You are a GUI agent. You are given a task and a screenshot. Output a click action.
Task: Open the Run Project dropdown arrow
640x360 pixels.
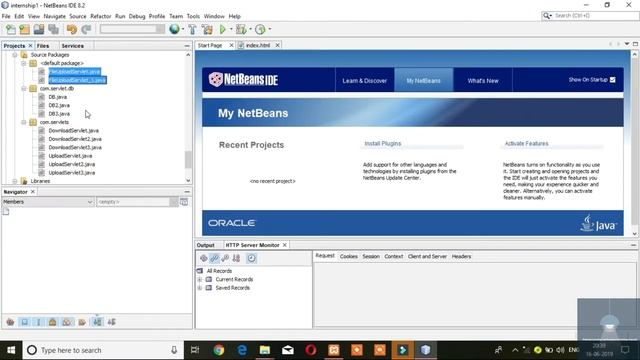pos(230,29)
